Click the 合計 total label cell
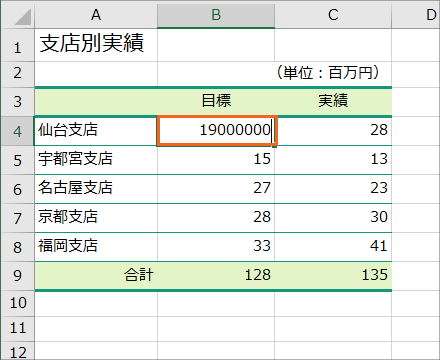This screenshot has height=360, width=440. pyautogui.click(x=96, y=276)
